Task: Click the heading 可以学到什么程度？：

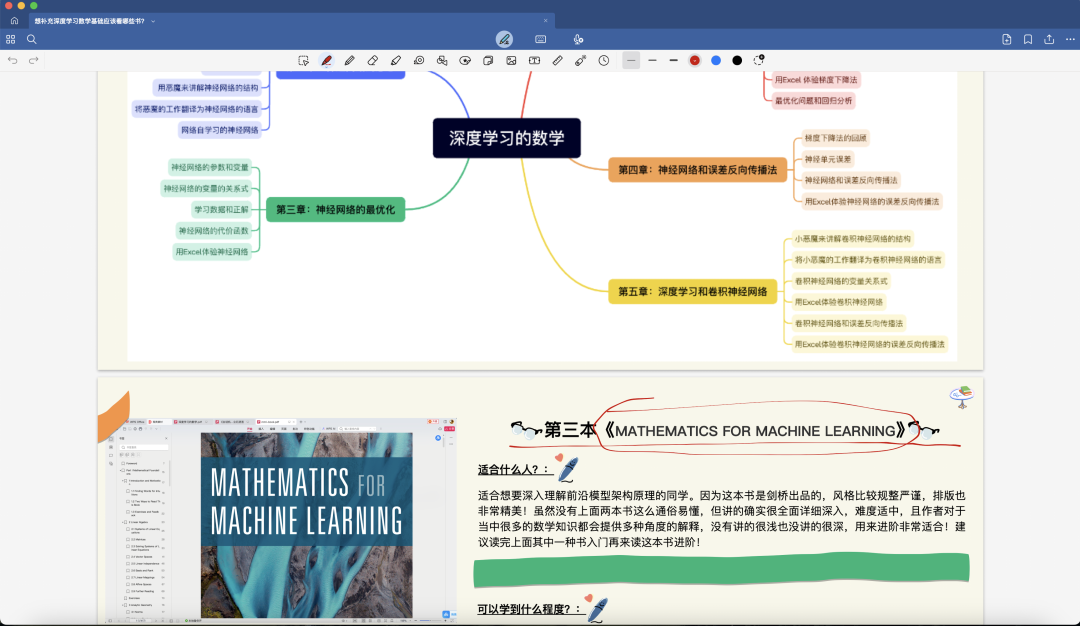Action: [x=530, y=609]
